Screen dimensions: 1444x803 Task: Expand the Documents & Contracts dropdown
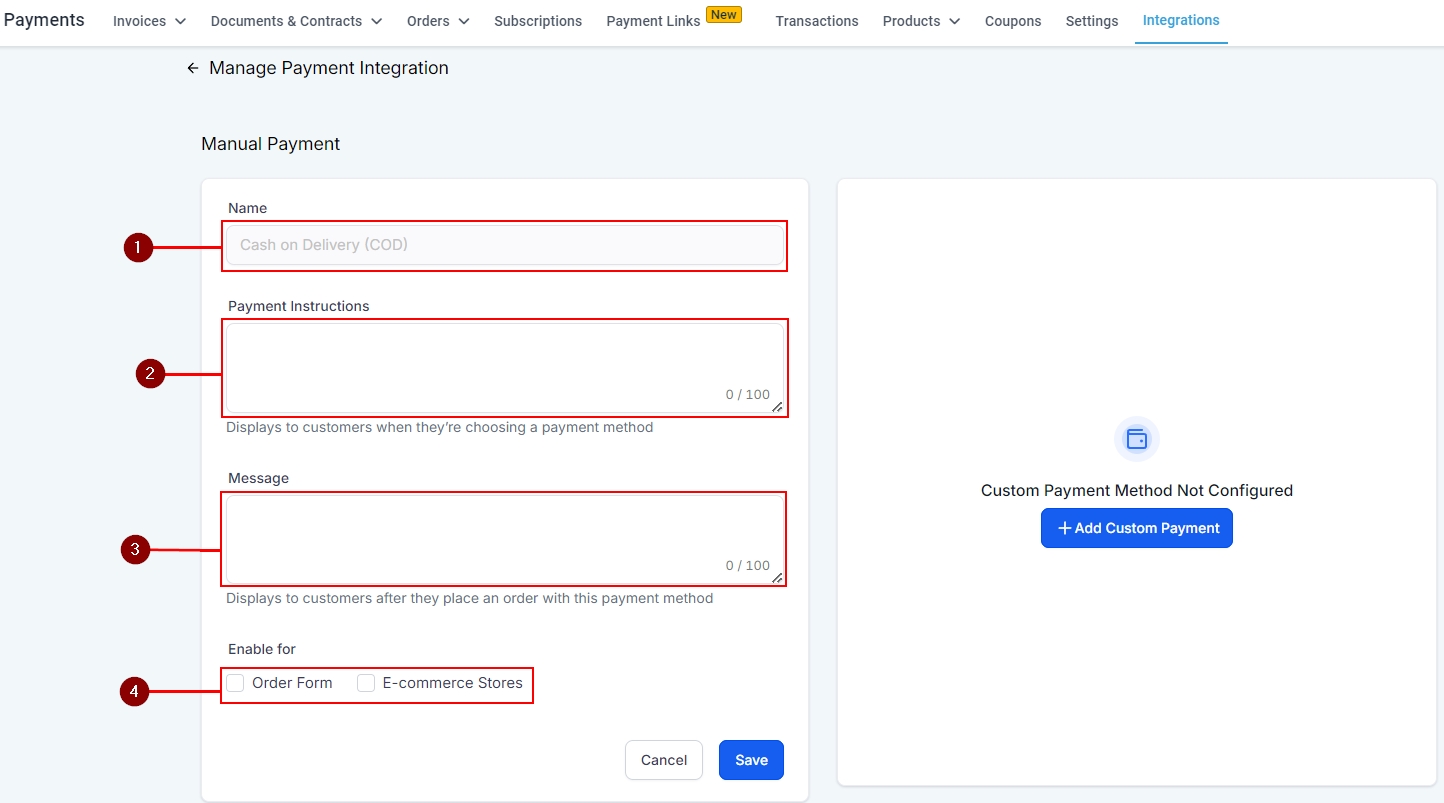(296, 21)
